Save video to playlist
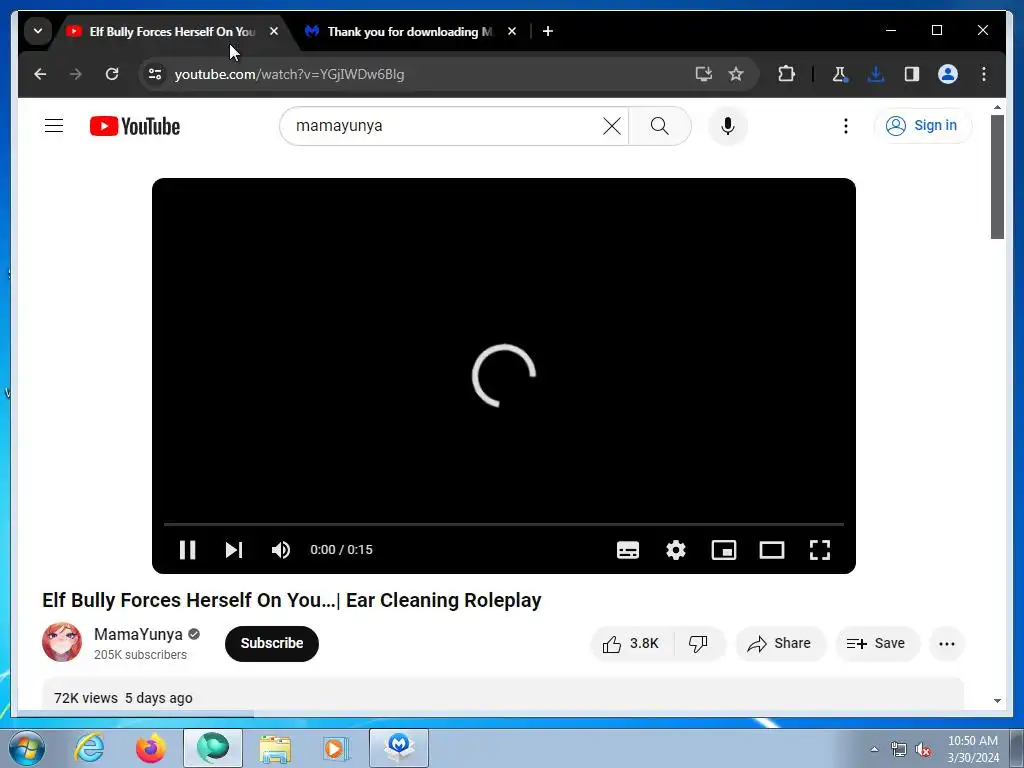The image size is (1024, 768). [x=876, y=644]
